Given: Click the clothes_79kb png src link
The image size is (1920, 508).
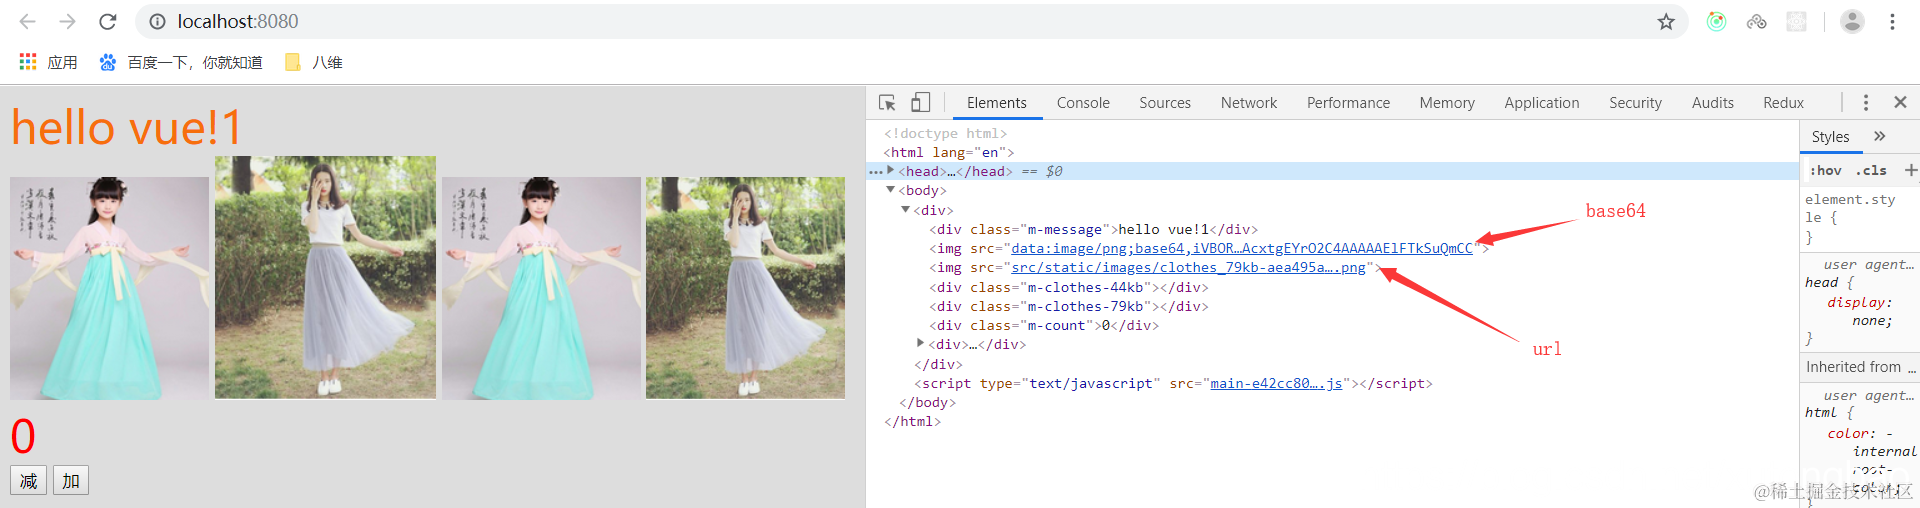Looking at the screenshot, I should point(1188,267).
